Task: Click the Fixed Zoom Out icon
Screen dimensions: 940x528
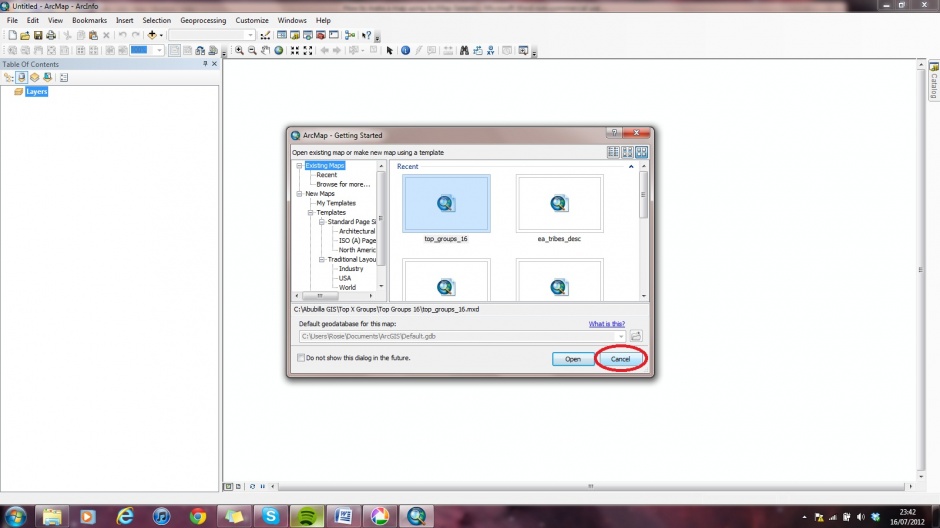Action: 308,51
